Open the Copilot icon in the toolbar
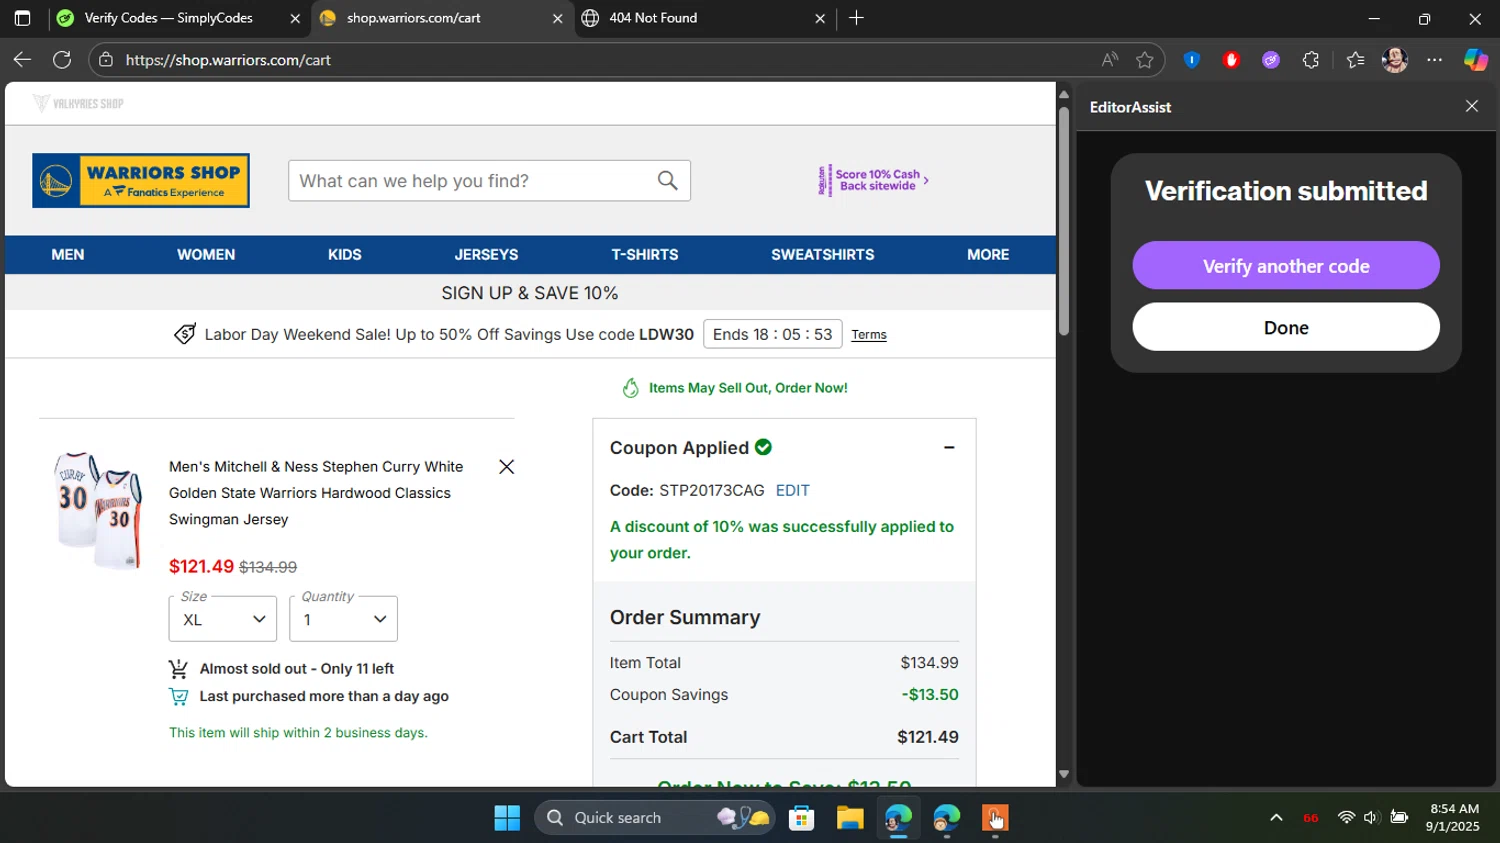The width and height of the screenshot is (1500, 843). click(1476, 60)
